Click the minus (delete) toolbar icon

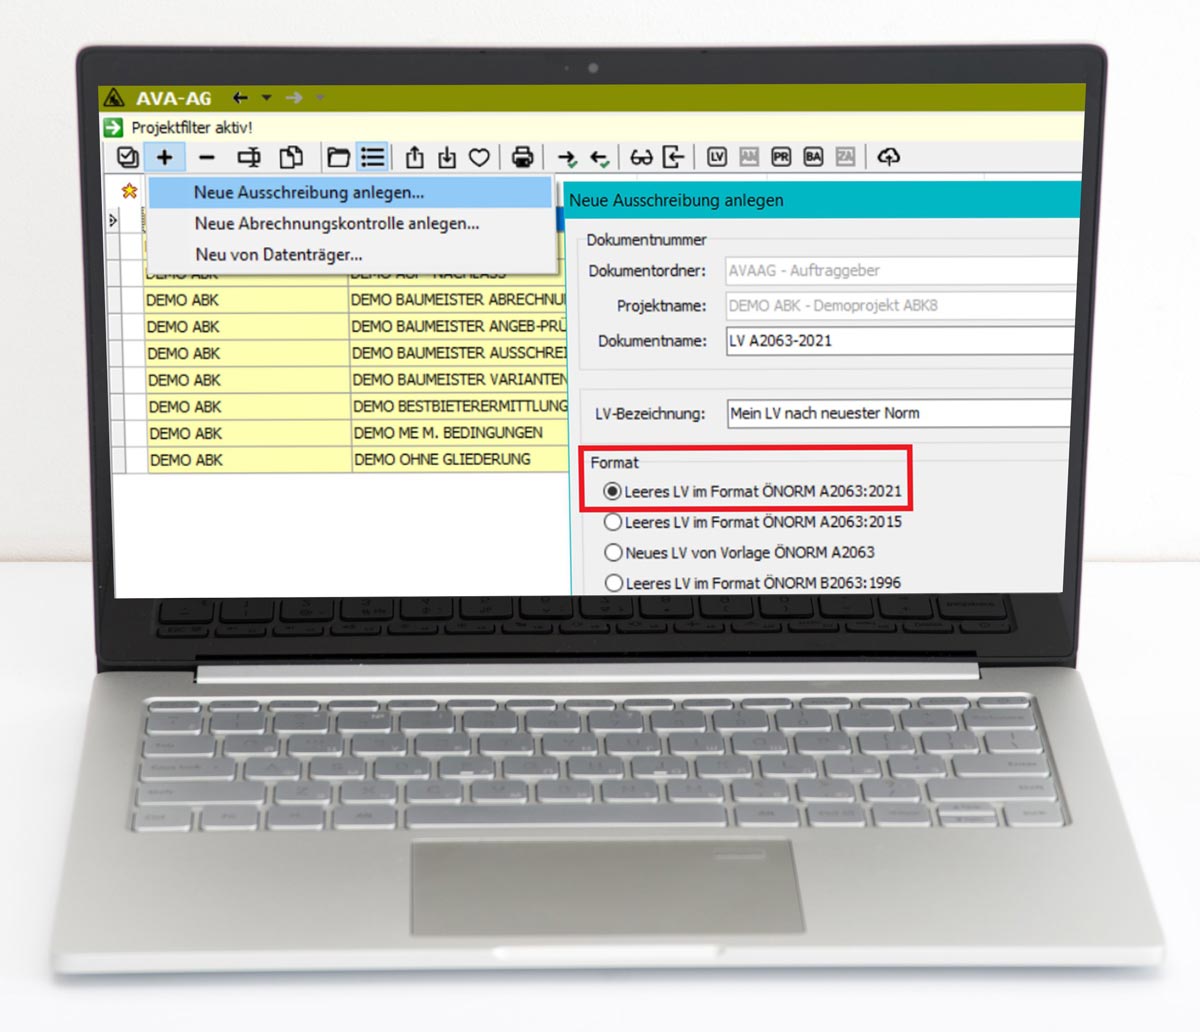206,157
